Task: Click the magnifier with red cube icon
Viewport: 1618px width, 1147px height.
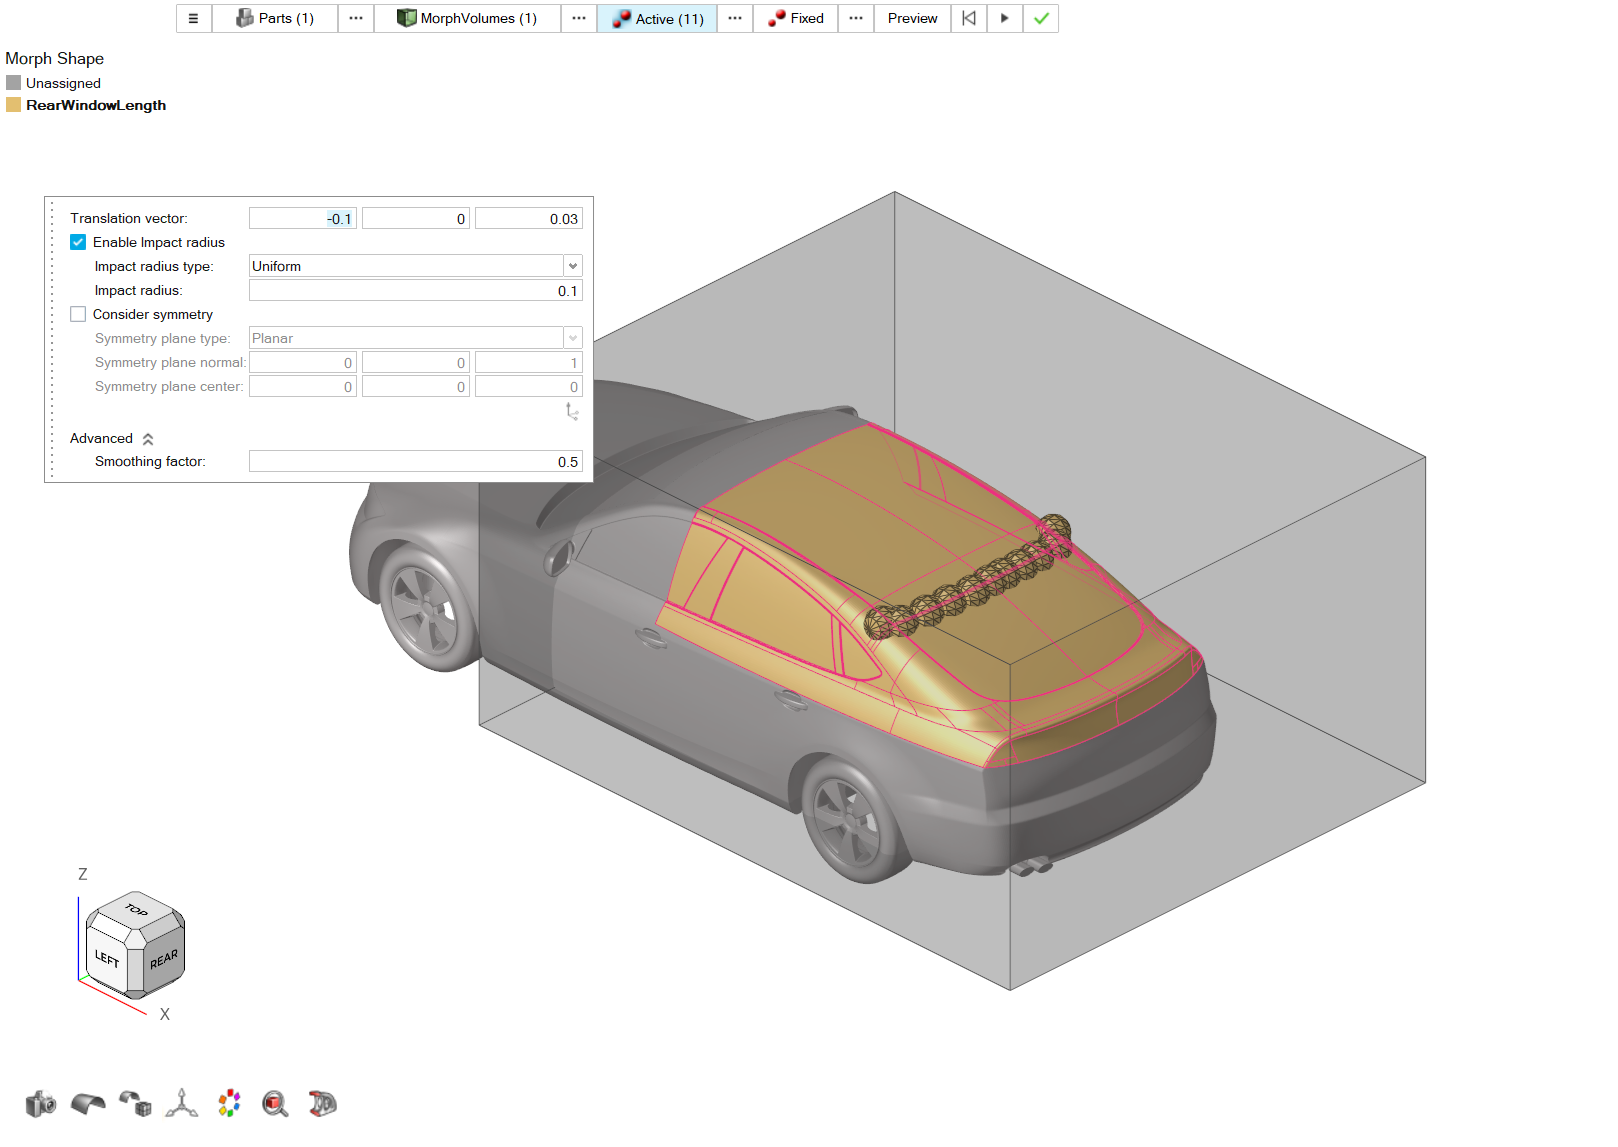Action: [275, 1104]
